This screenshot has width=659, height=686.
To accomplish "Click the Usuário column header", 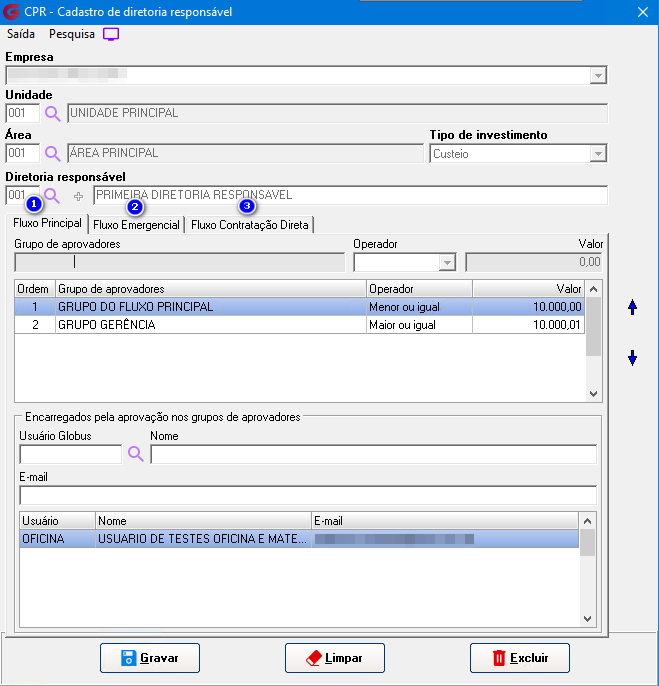I will click(57, 521).
